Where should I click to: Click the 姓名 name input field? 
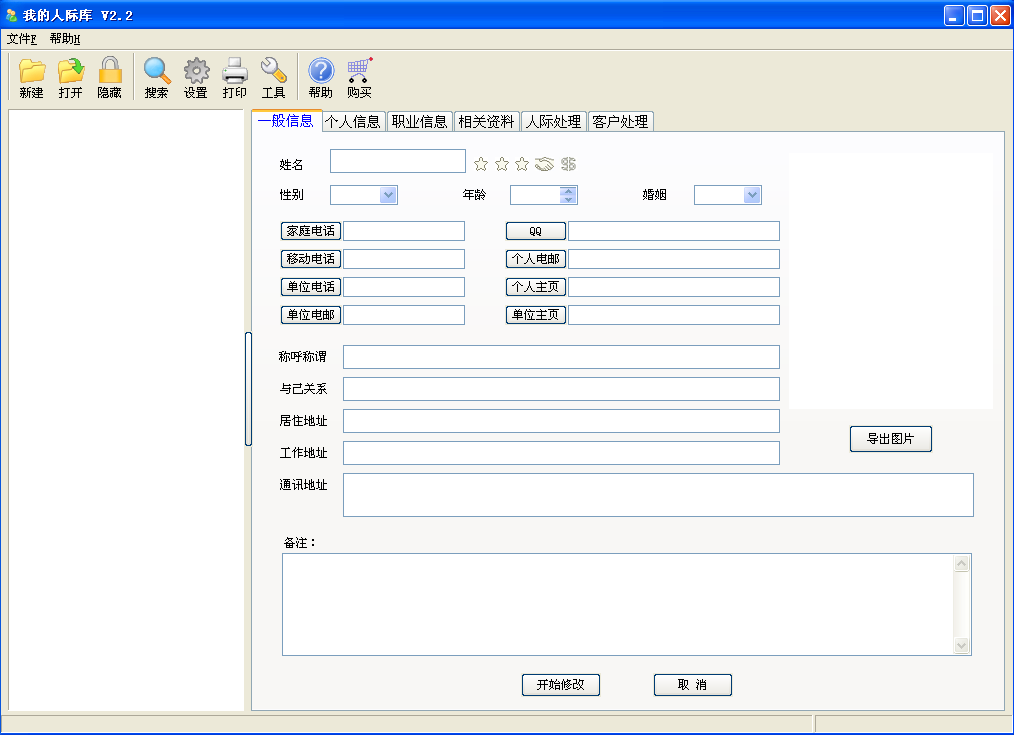point(398,162)
